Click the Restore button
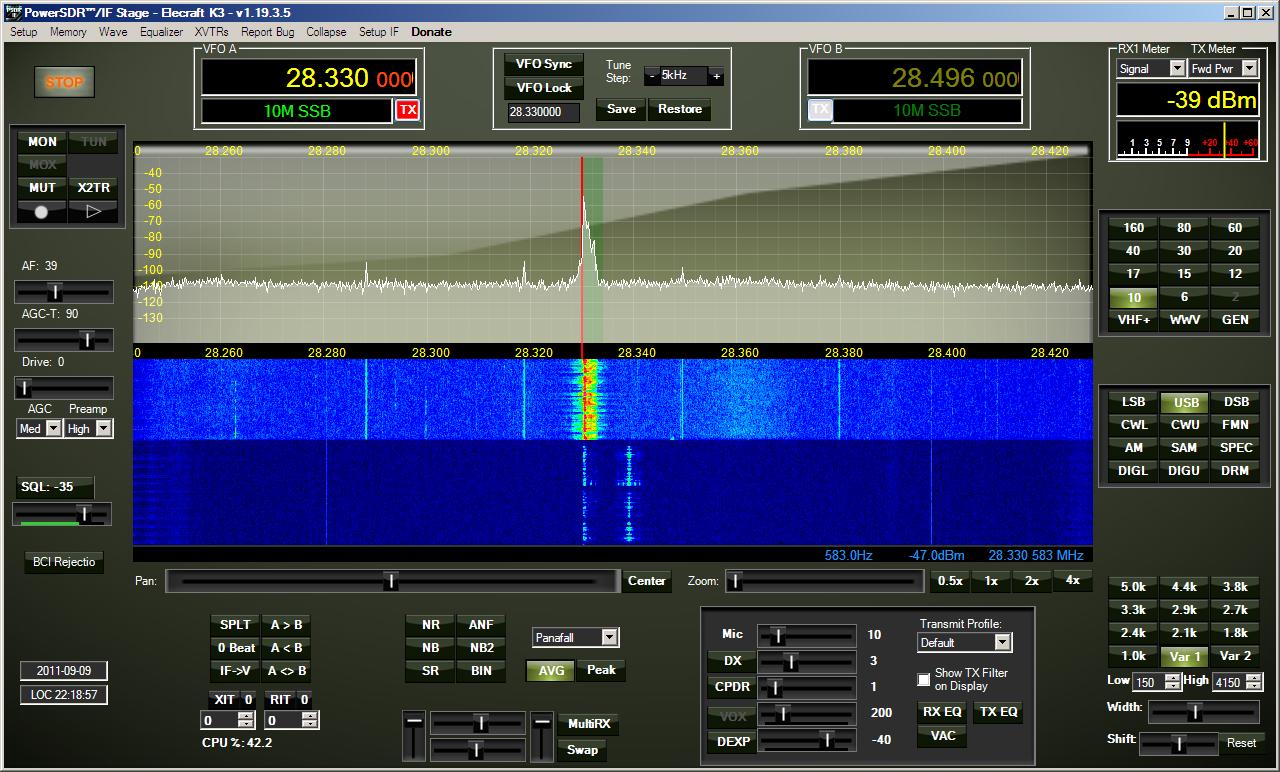The height and width of the screenshot is (772, 1280). 680,109
